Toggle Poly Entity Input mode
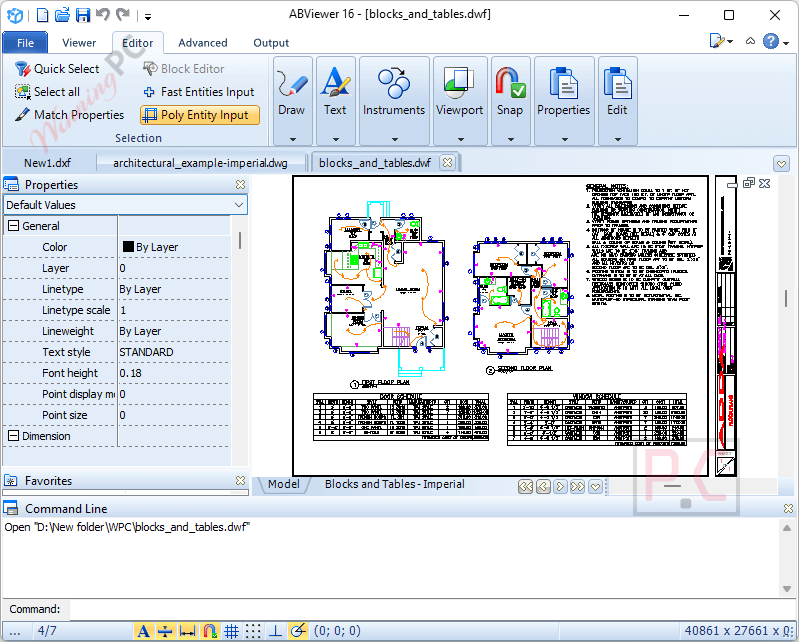 tap(200, 115)
